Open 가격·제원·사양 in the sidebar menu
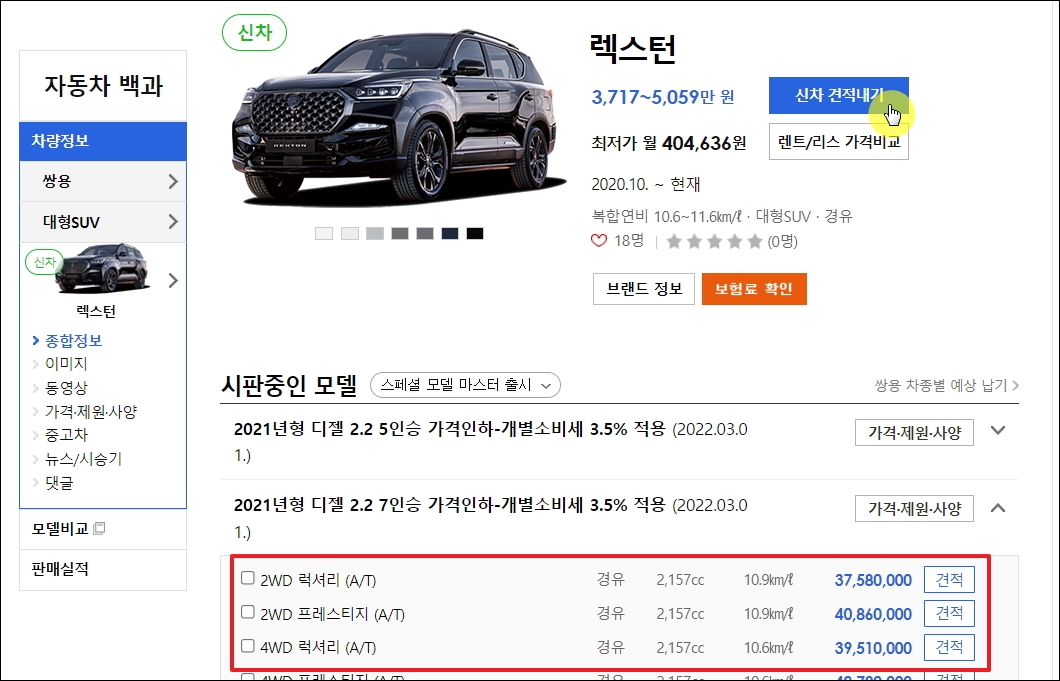The width and height of the screenshot is (1060, 681). click(x=91, y=411)
